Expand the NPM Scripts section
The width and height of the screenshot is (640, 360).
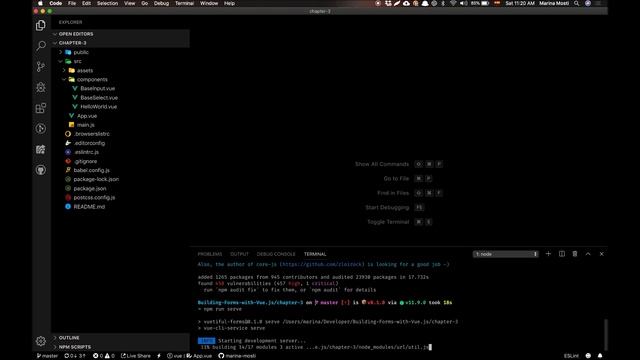click(120, 347)
